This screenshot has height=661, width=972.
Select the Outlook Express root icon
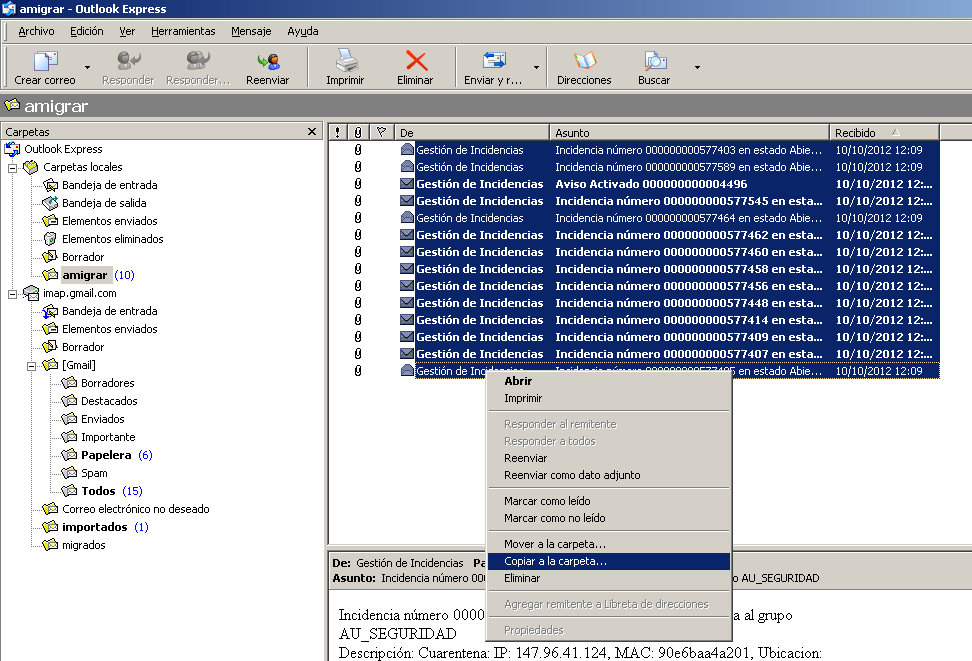tap(12, 149)
